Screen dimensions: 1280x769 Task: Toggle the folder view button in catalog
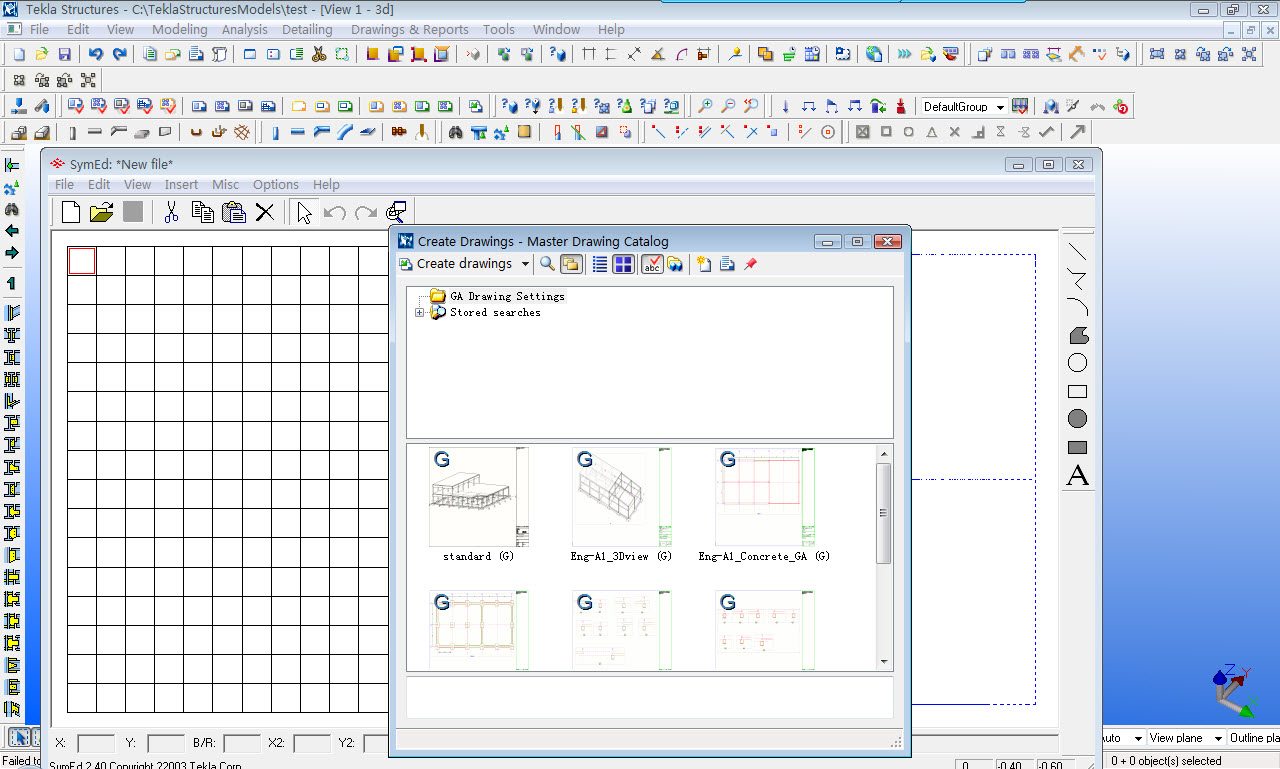point(571,264)
